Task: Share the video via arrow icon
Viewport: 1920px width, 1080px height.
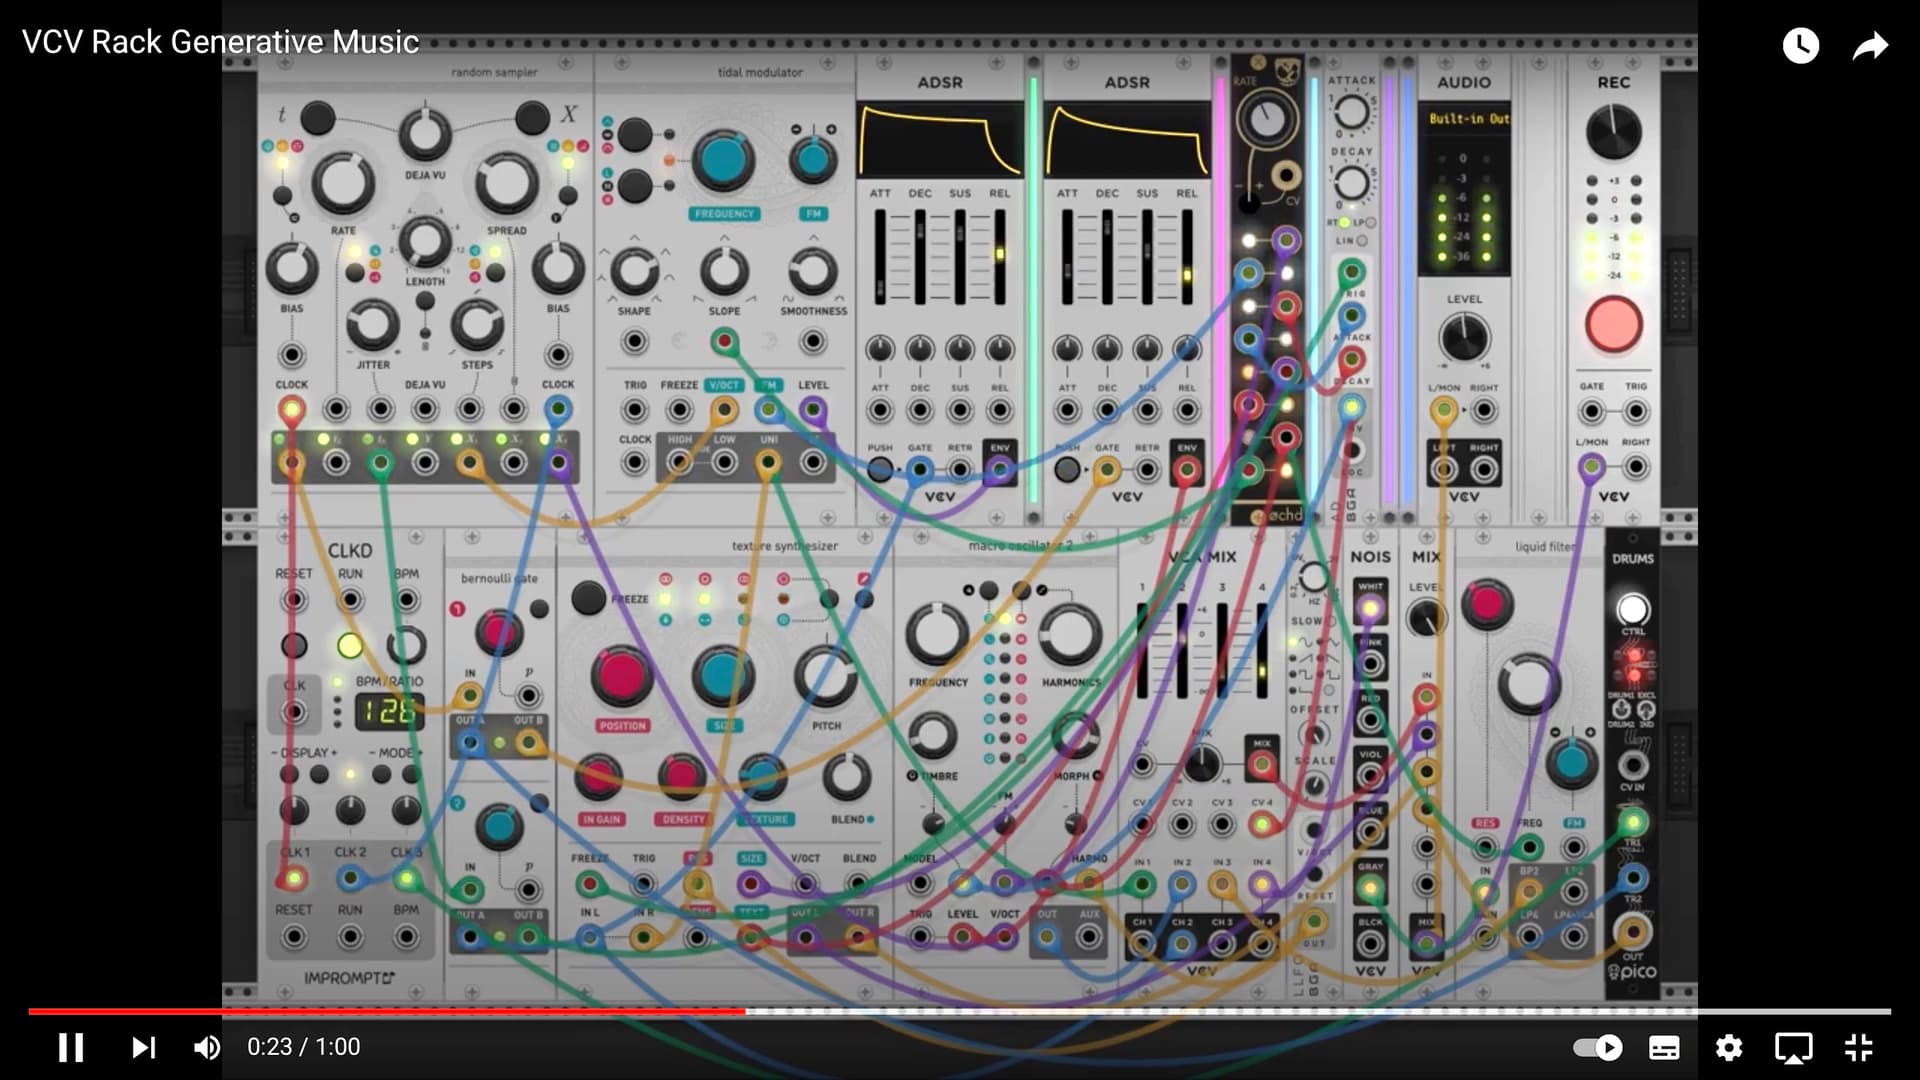Action: 1870,45
